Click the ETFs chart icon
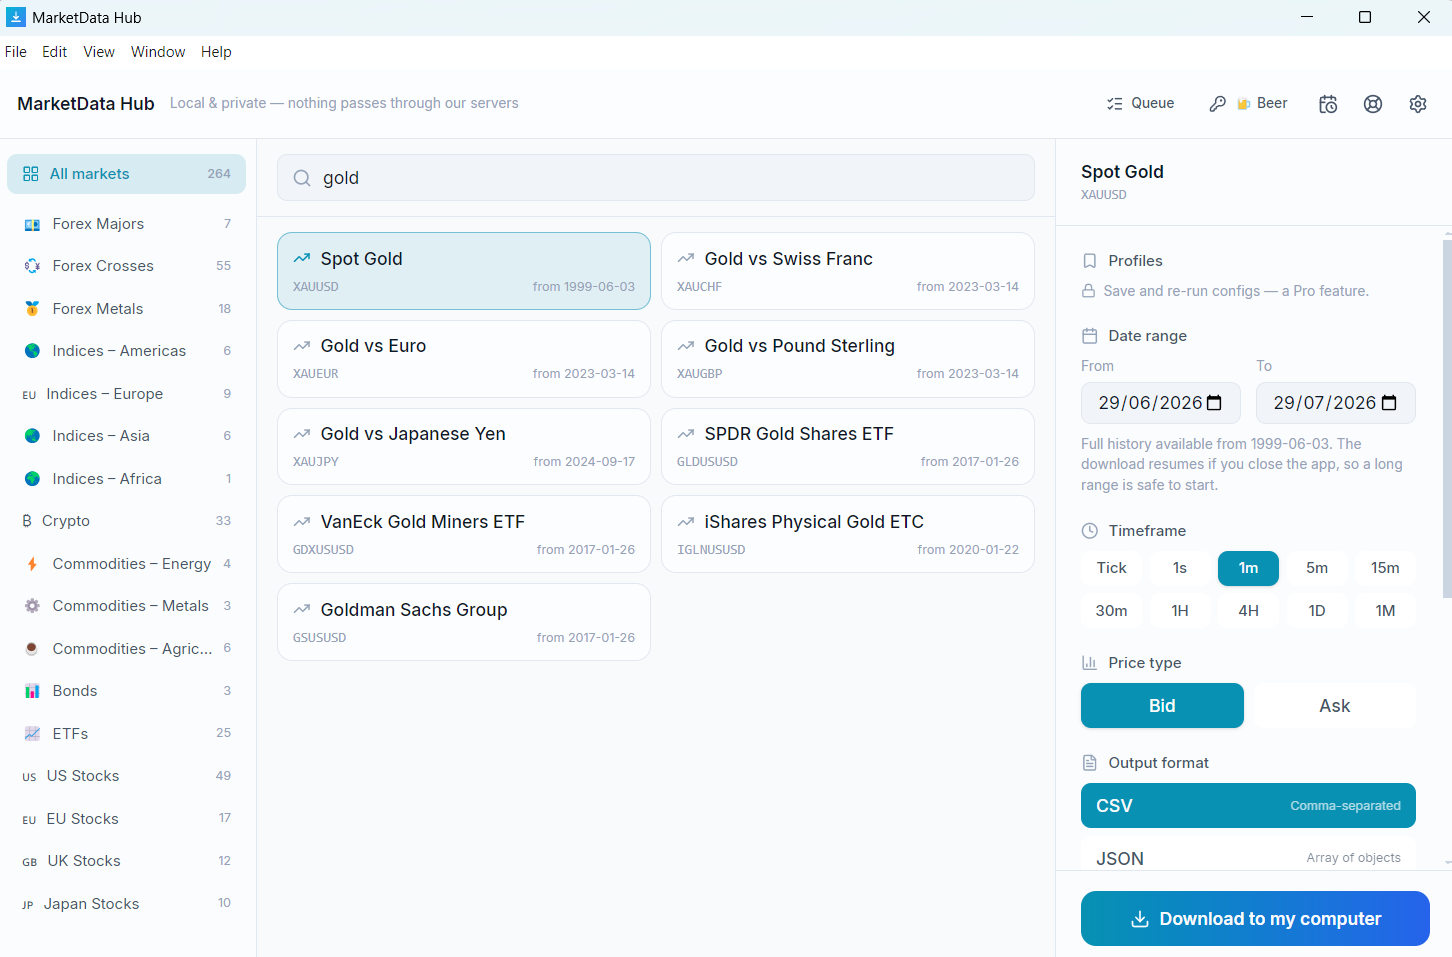Screen dimensions: 1452x957 click(x=32, y=734)
